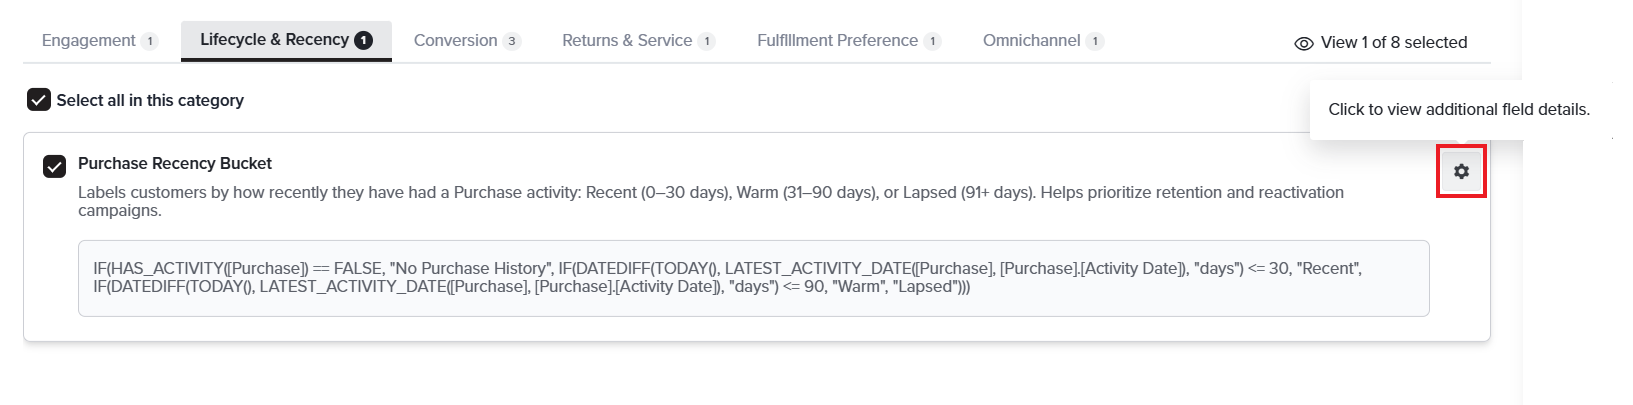Click the Fulfillment Preference count badge
The image size is (1633, 405).
click(932, 41)
